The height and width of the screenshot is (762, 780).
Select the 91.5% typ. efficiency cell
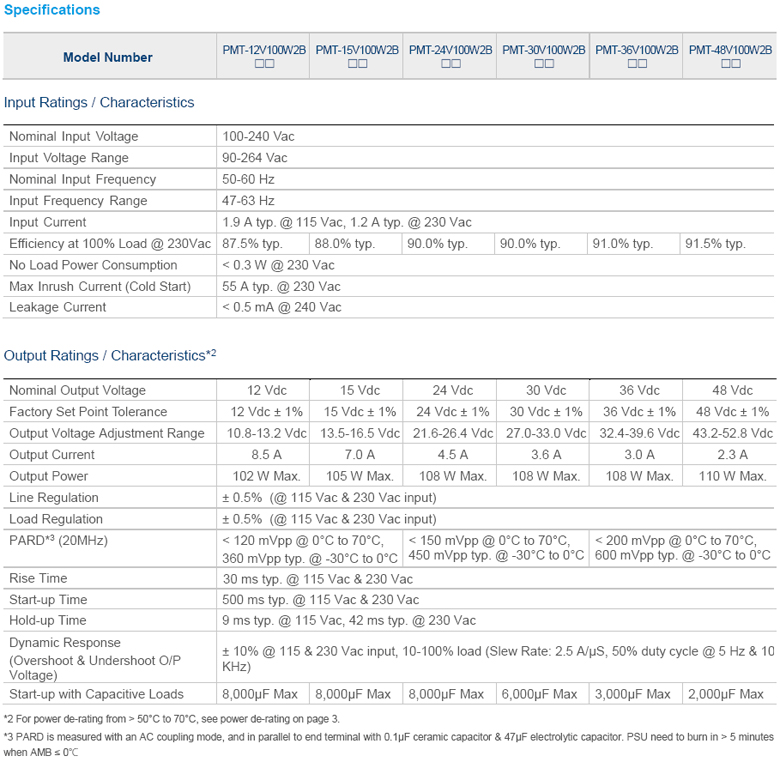pos(715,244)
